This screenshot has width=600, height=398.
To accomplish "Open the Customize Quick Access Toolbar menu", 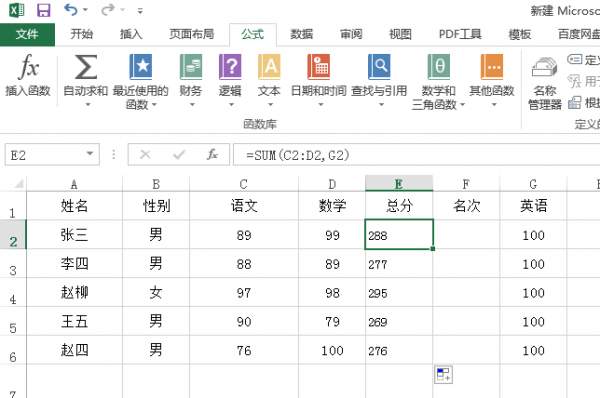I will 140,11.
